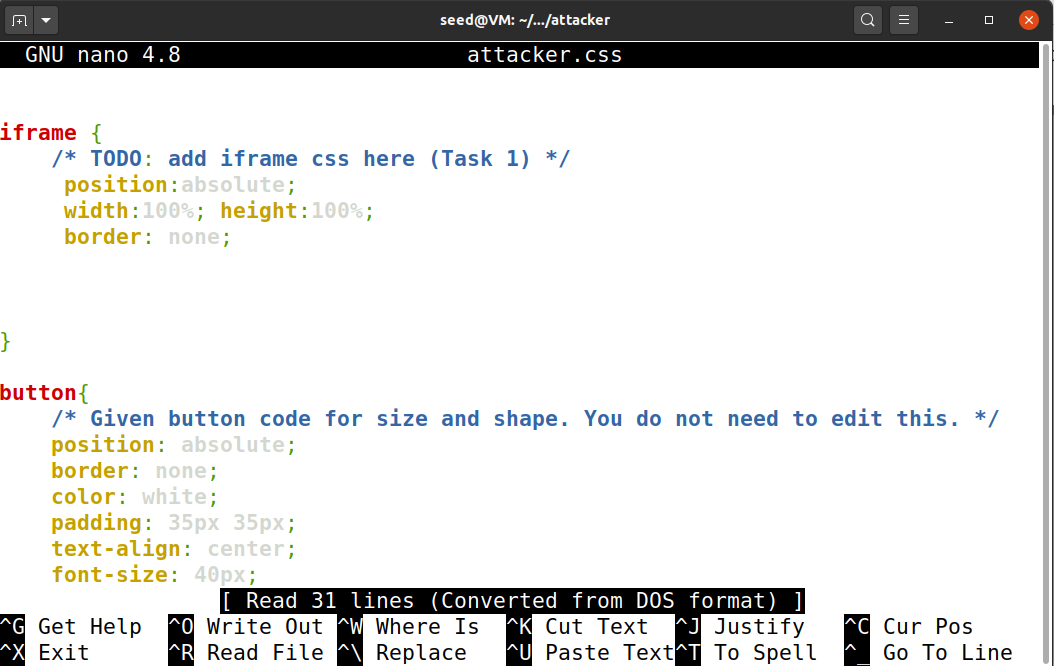Click the Read 31 lines status message

[x=510, y=600]
